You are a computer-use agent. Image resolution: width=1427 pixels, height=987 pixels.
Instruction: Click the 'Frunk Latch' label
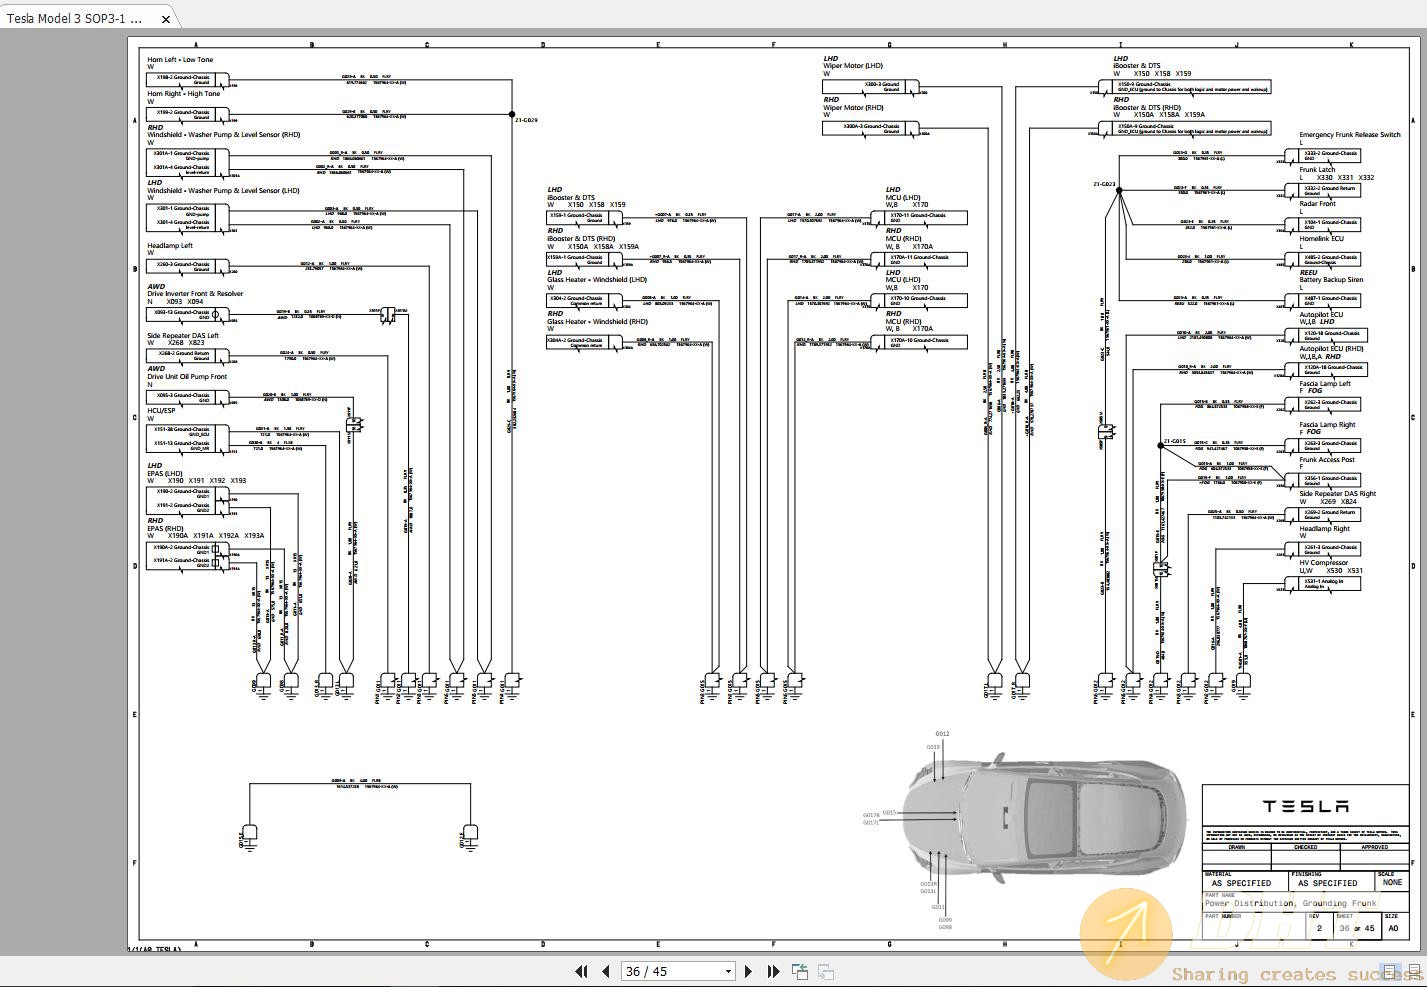1317,170
